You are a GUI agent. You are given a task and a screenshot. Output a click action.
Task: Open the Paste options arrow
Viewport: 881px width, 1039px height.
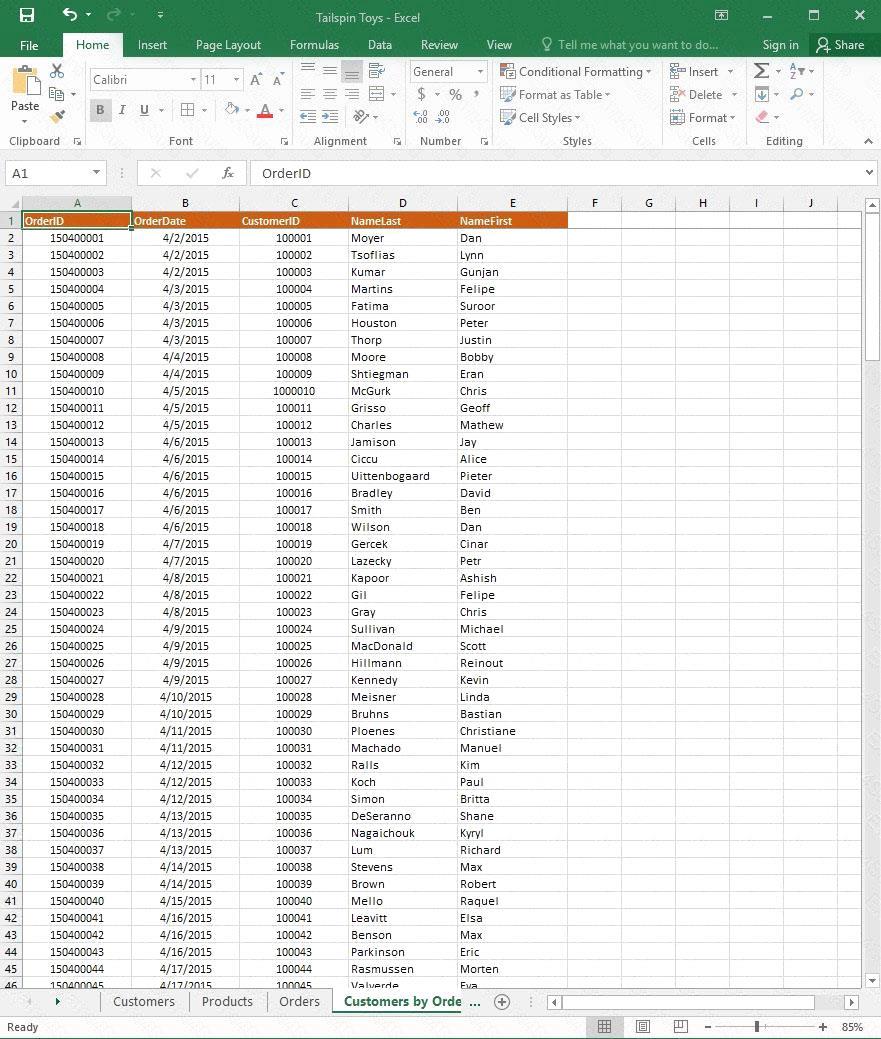click(25, 121)
